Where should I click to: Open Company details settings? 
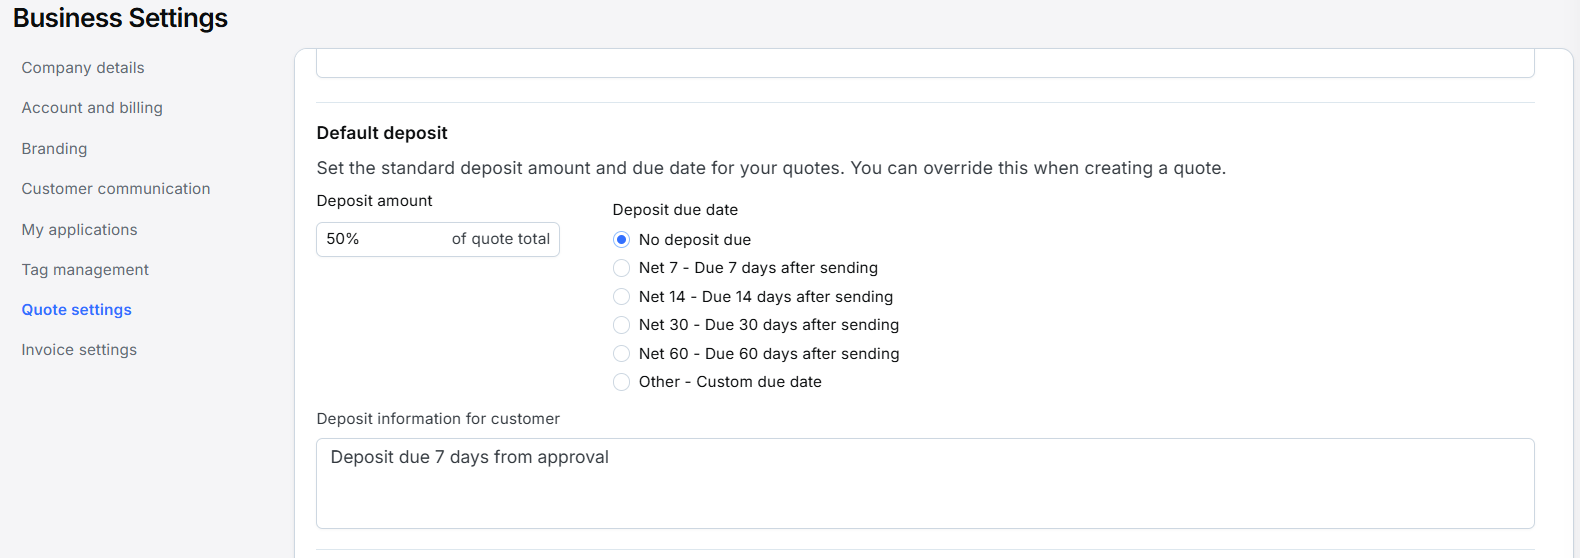[83, 68]
